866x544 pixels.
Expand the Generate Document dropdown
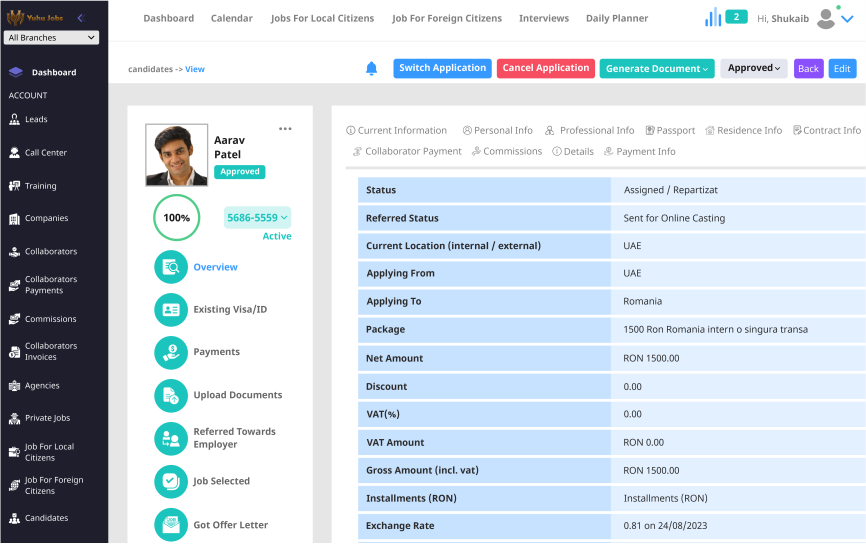(657, 69)
